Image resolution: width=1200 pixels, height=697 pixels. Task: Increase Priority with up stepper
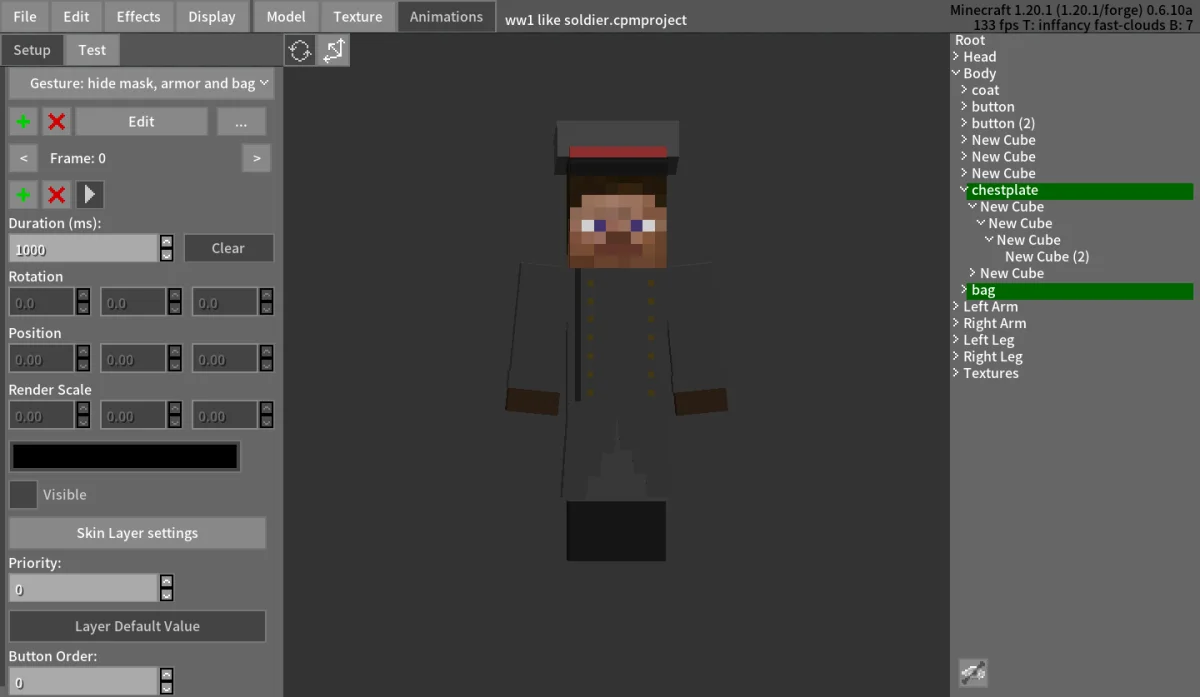pyautogui.click(x=166, y=581)
